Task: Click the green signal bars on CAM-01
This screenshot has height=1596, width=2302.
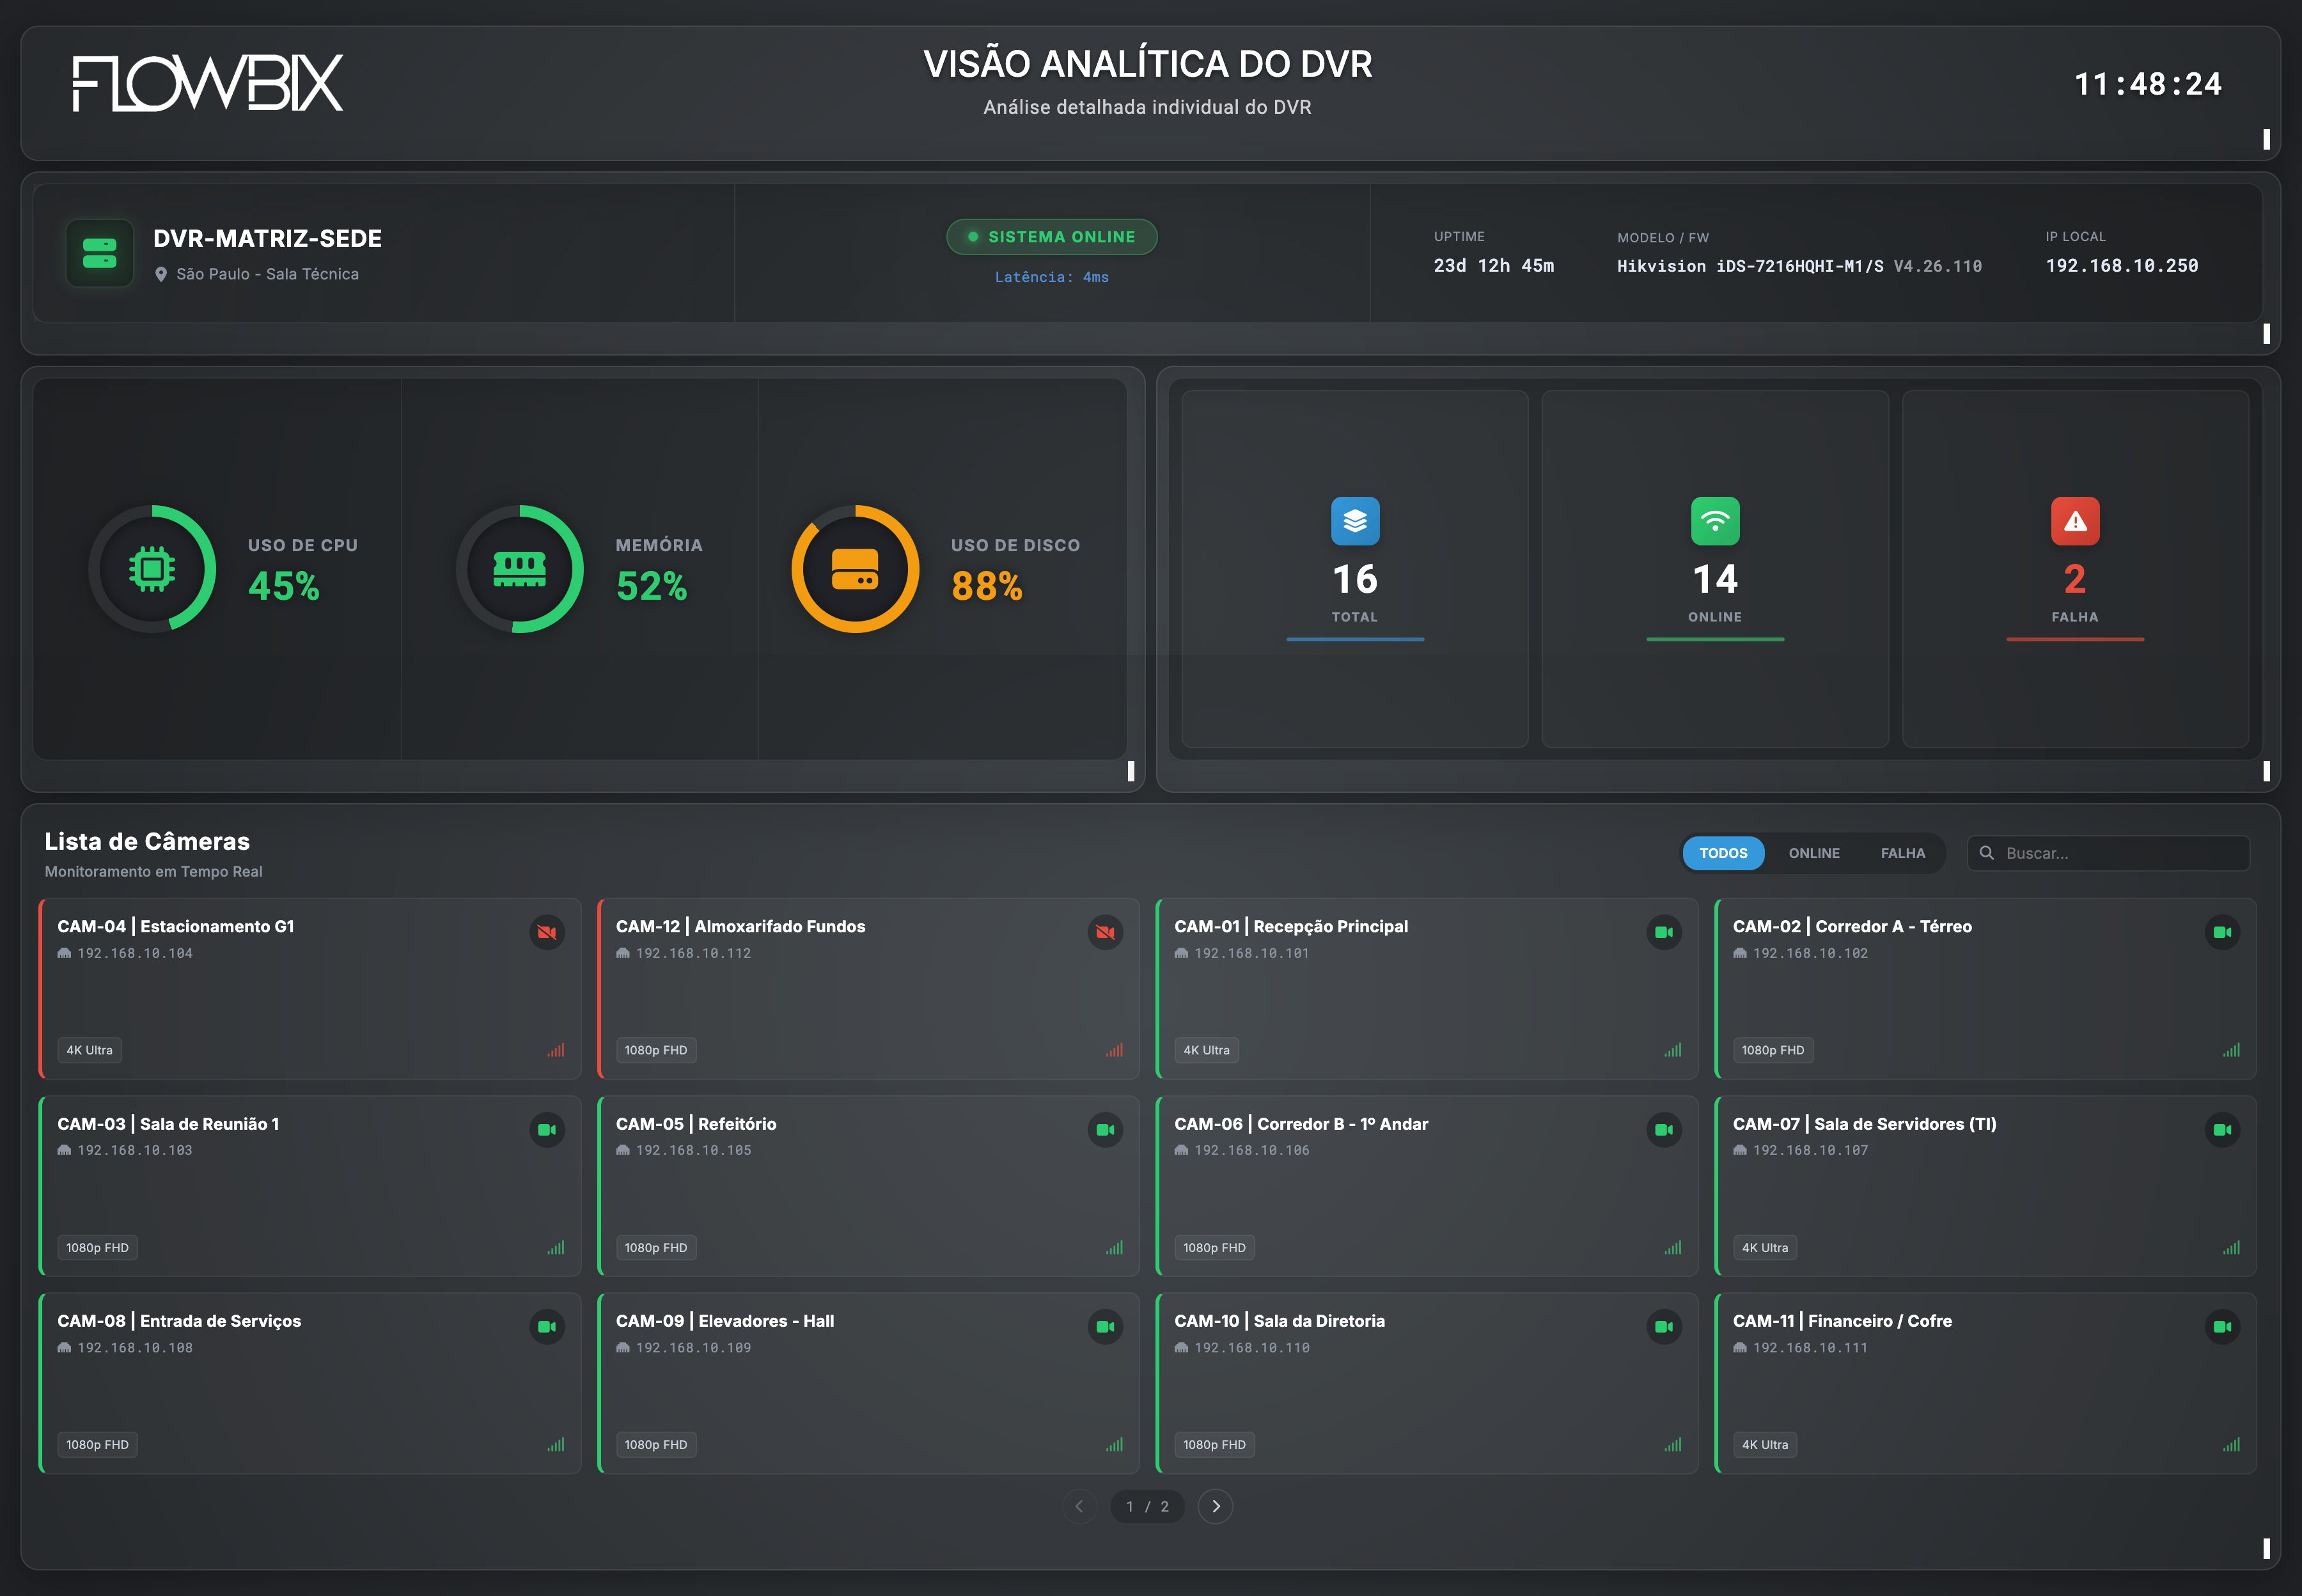Action: click(x=1673, y=1050)
